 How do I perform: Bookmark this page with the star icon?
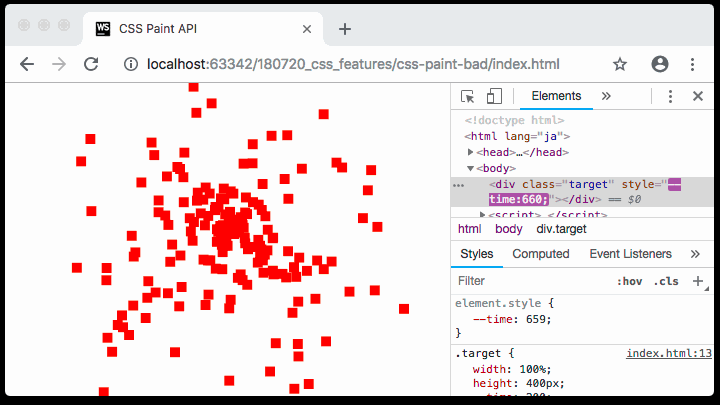pyautogui.click(x=620, y=64)
